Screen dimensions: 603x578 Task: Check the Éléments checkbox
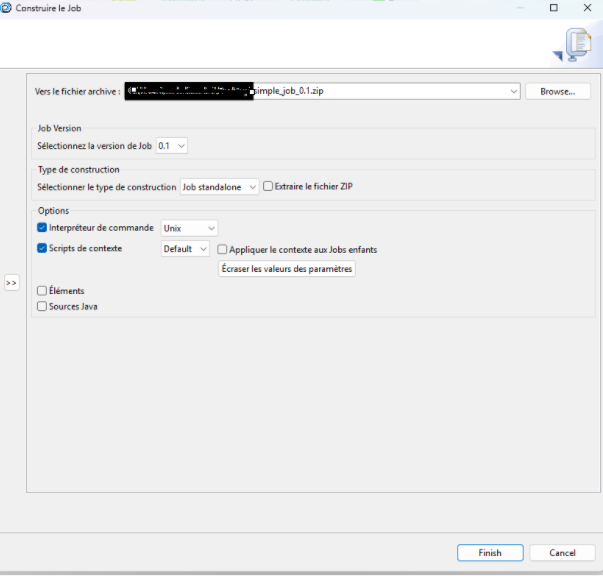(42, 290)
